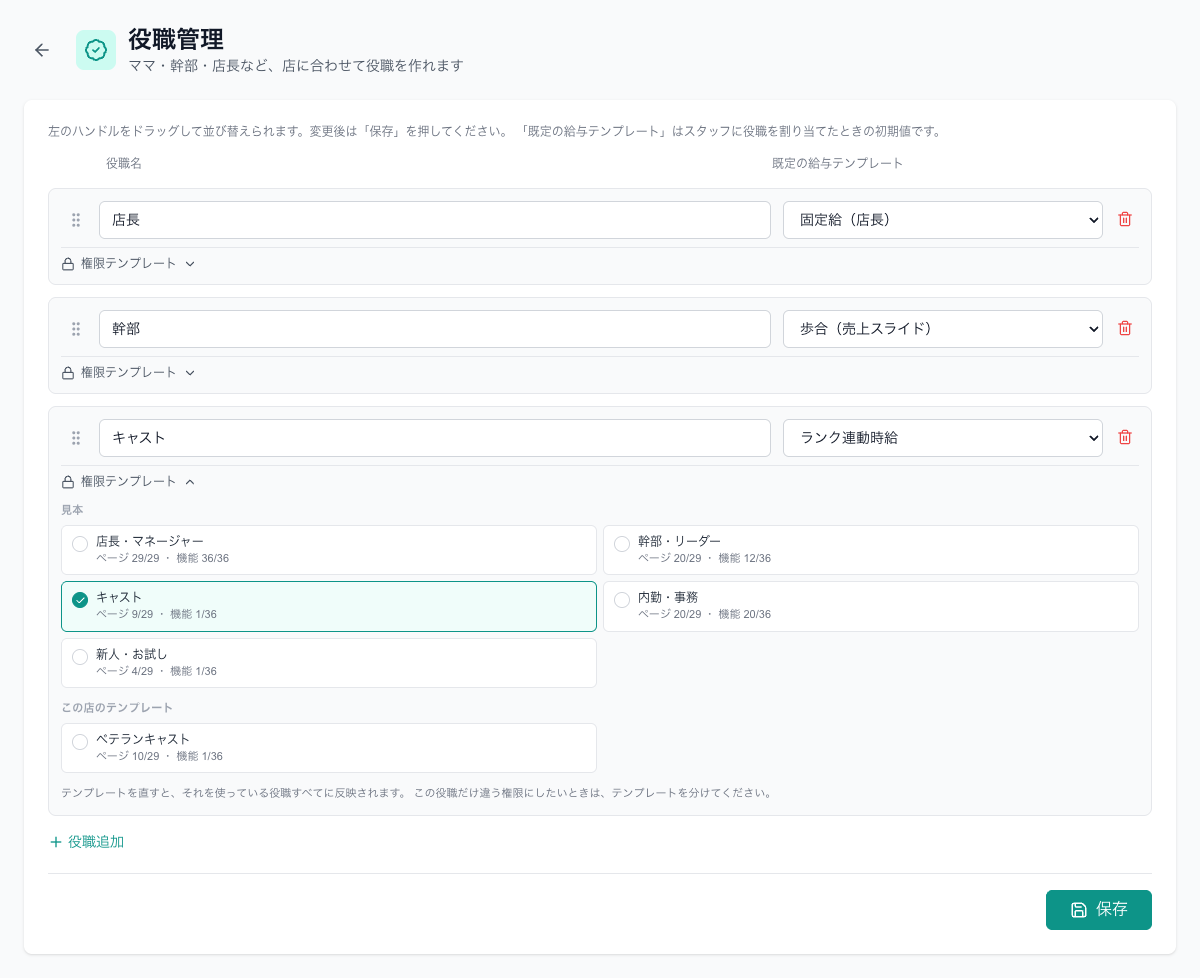1200x978 pixels.
Task: Collapse 権限テンプレート under the キャスト role
Action: pos(128,481)
